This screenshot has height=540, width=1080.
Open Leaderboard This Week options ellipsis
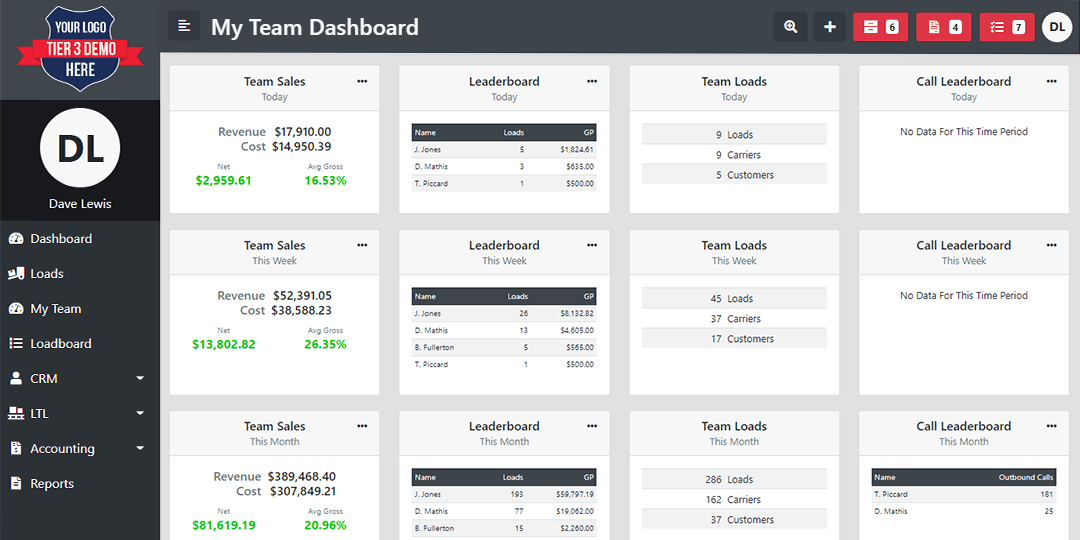pyautogui.click(x=592, y=245)
